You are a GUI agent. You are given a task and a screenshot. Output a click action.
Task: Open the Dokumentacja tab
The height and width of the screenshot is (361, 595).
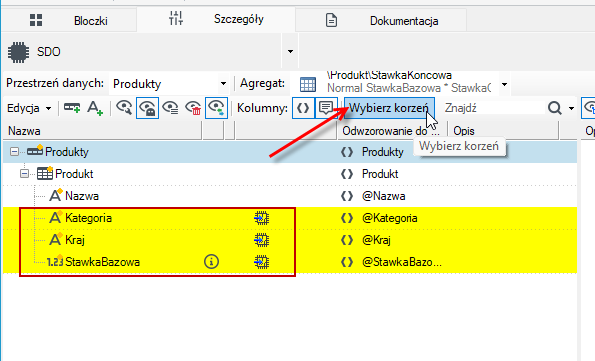pos(381,20)
